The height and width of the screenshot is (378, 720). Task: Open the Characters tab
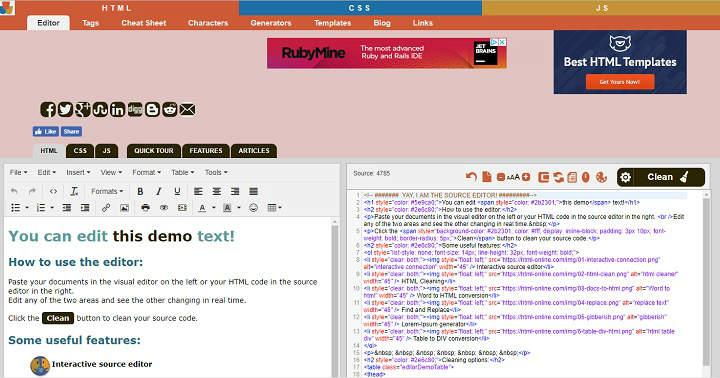208,23
